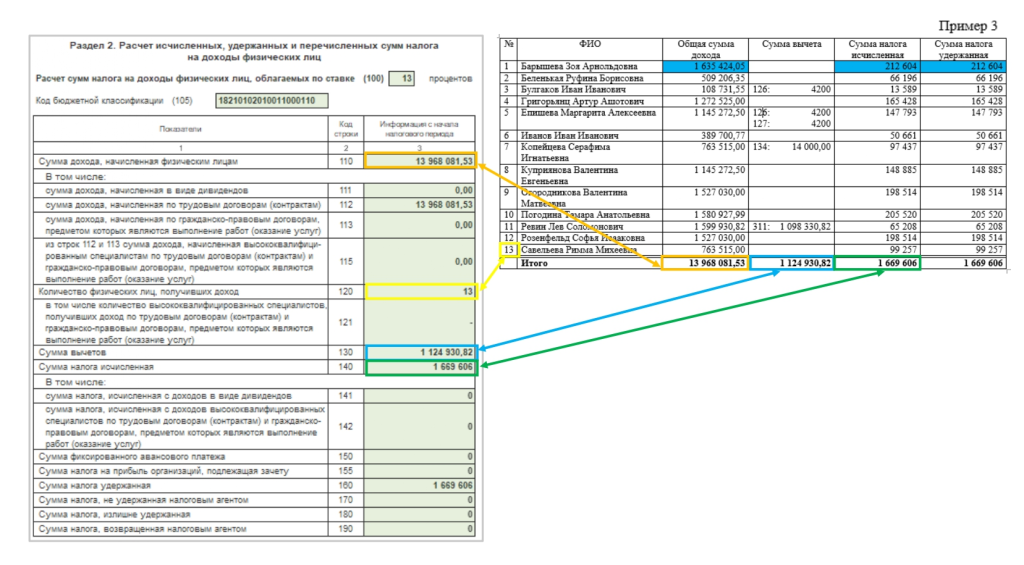Image resolution: width=1024 pixels, height=565 pixels.
Task: Click the line 160 withheld tax field
Action: pos(420,485)
